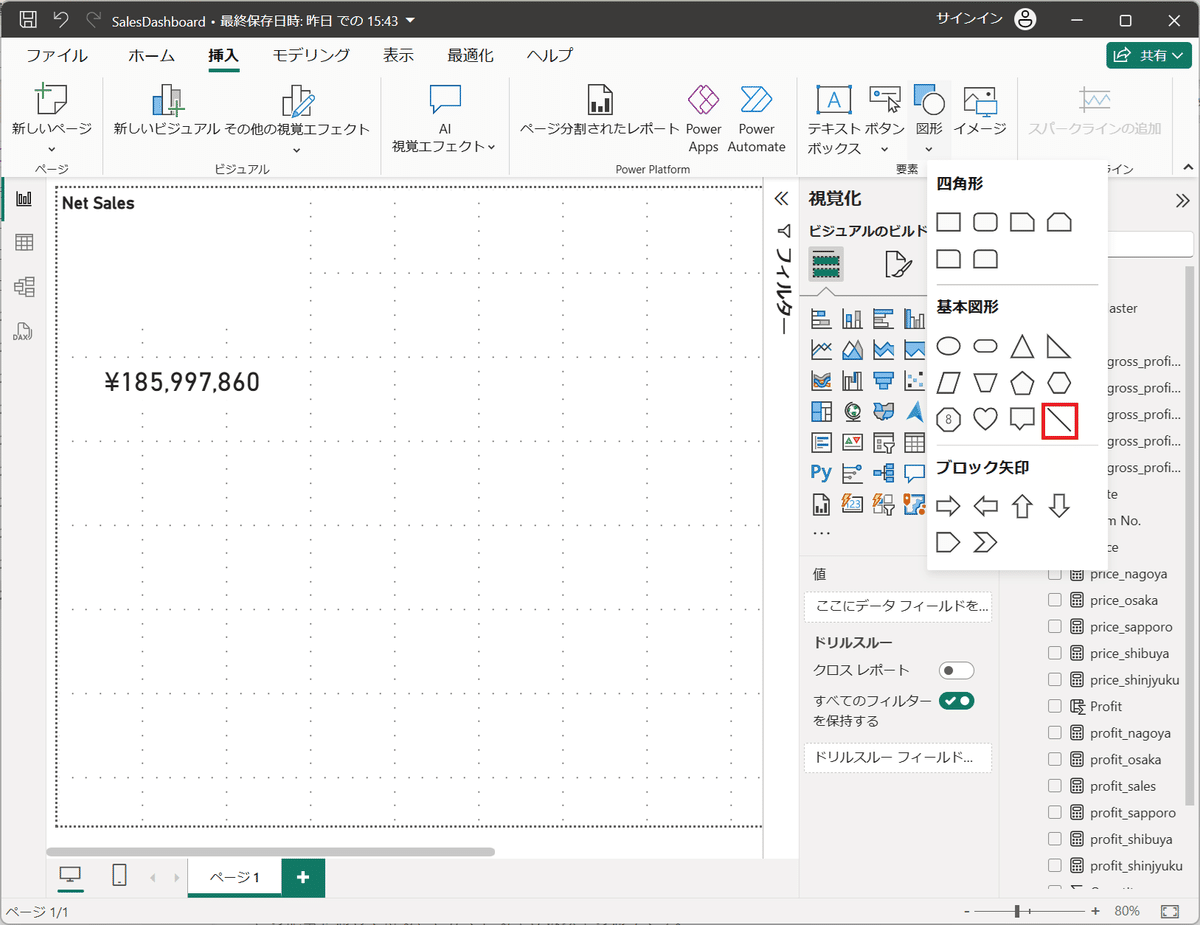Adjust the zoom slider handle

(x=1017, y=911)
